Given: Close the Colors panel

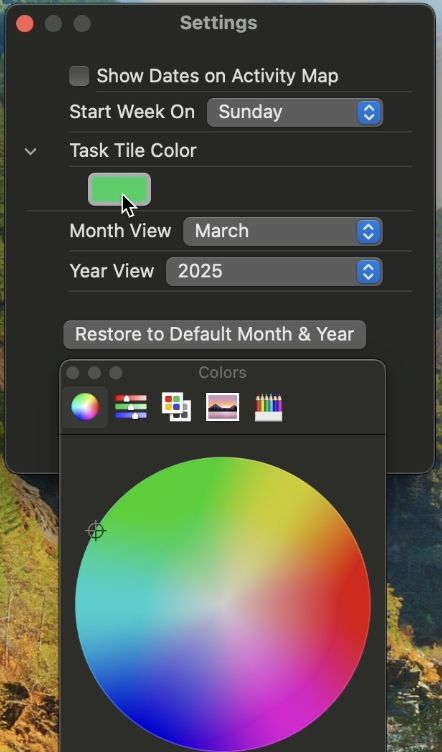Looking at the screenshot, I should (73, 373).
